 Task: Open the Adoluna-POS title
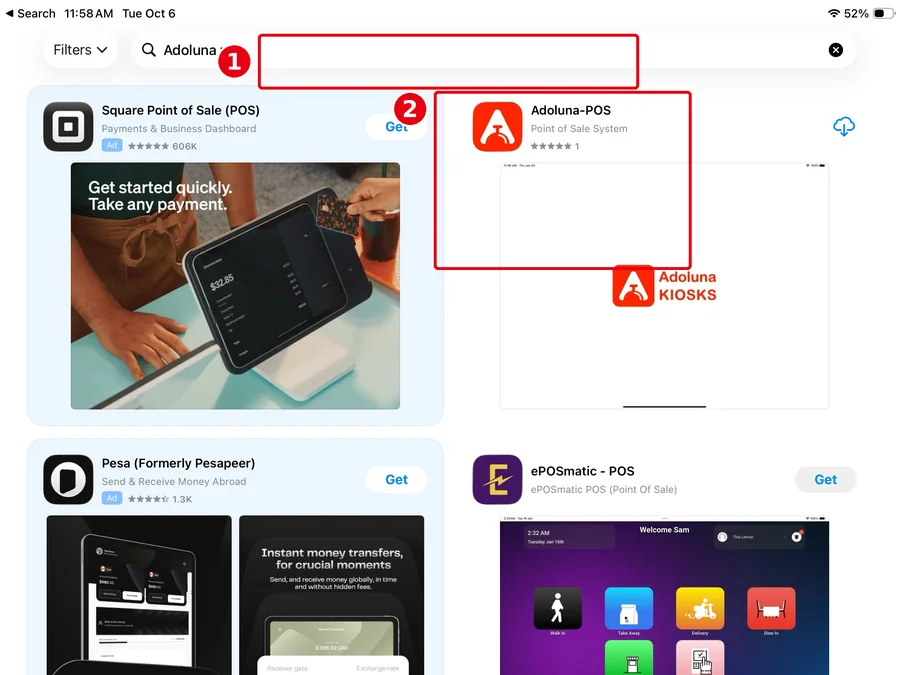tap(571, 110)
